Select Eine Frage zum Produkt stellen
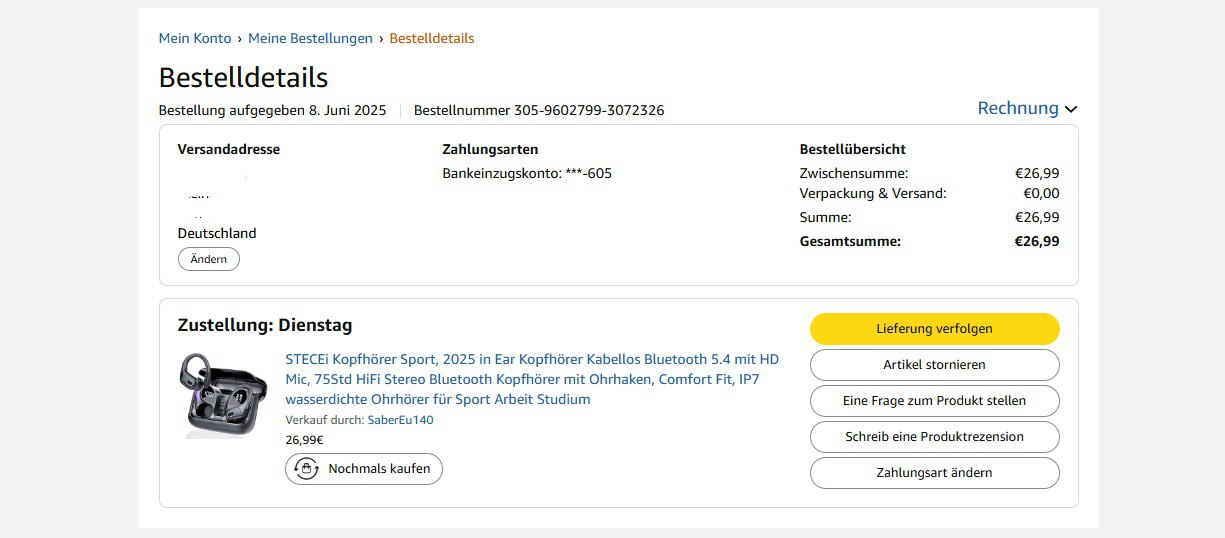Viewport: 1225px width, 538px height. [x=934, y=401]
